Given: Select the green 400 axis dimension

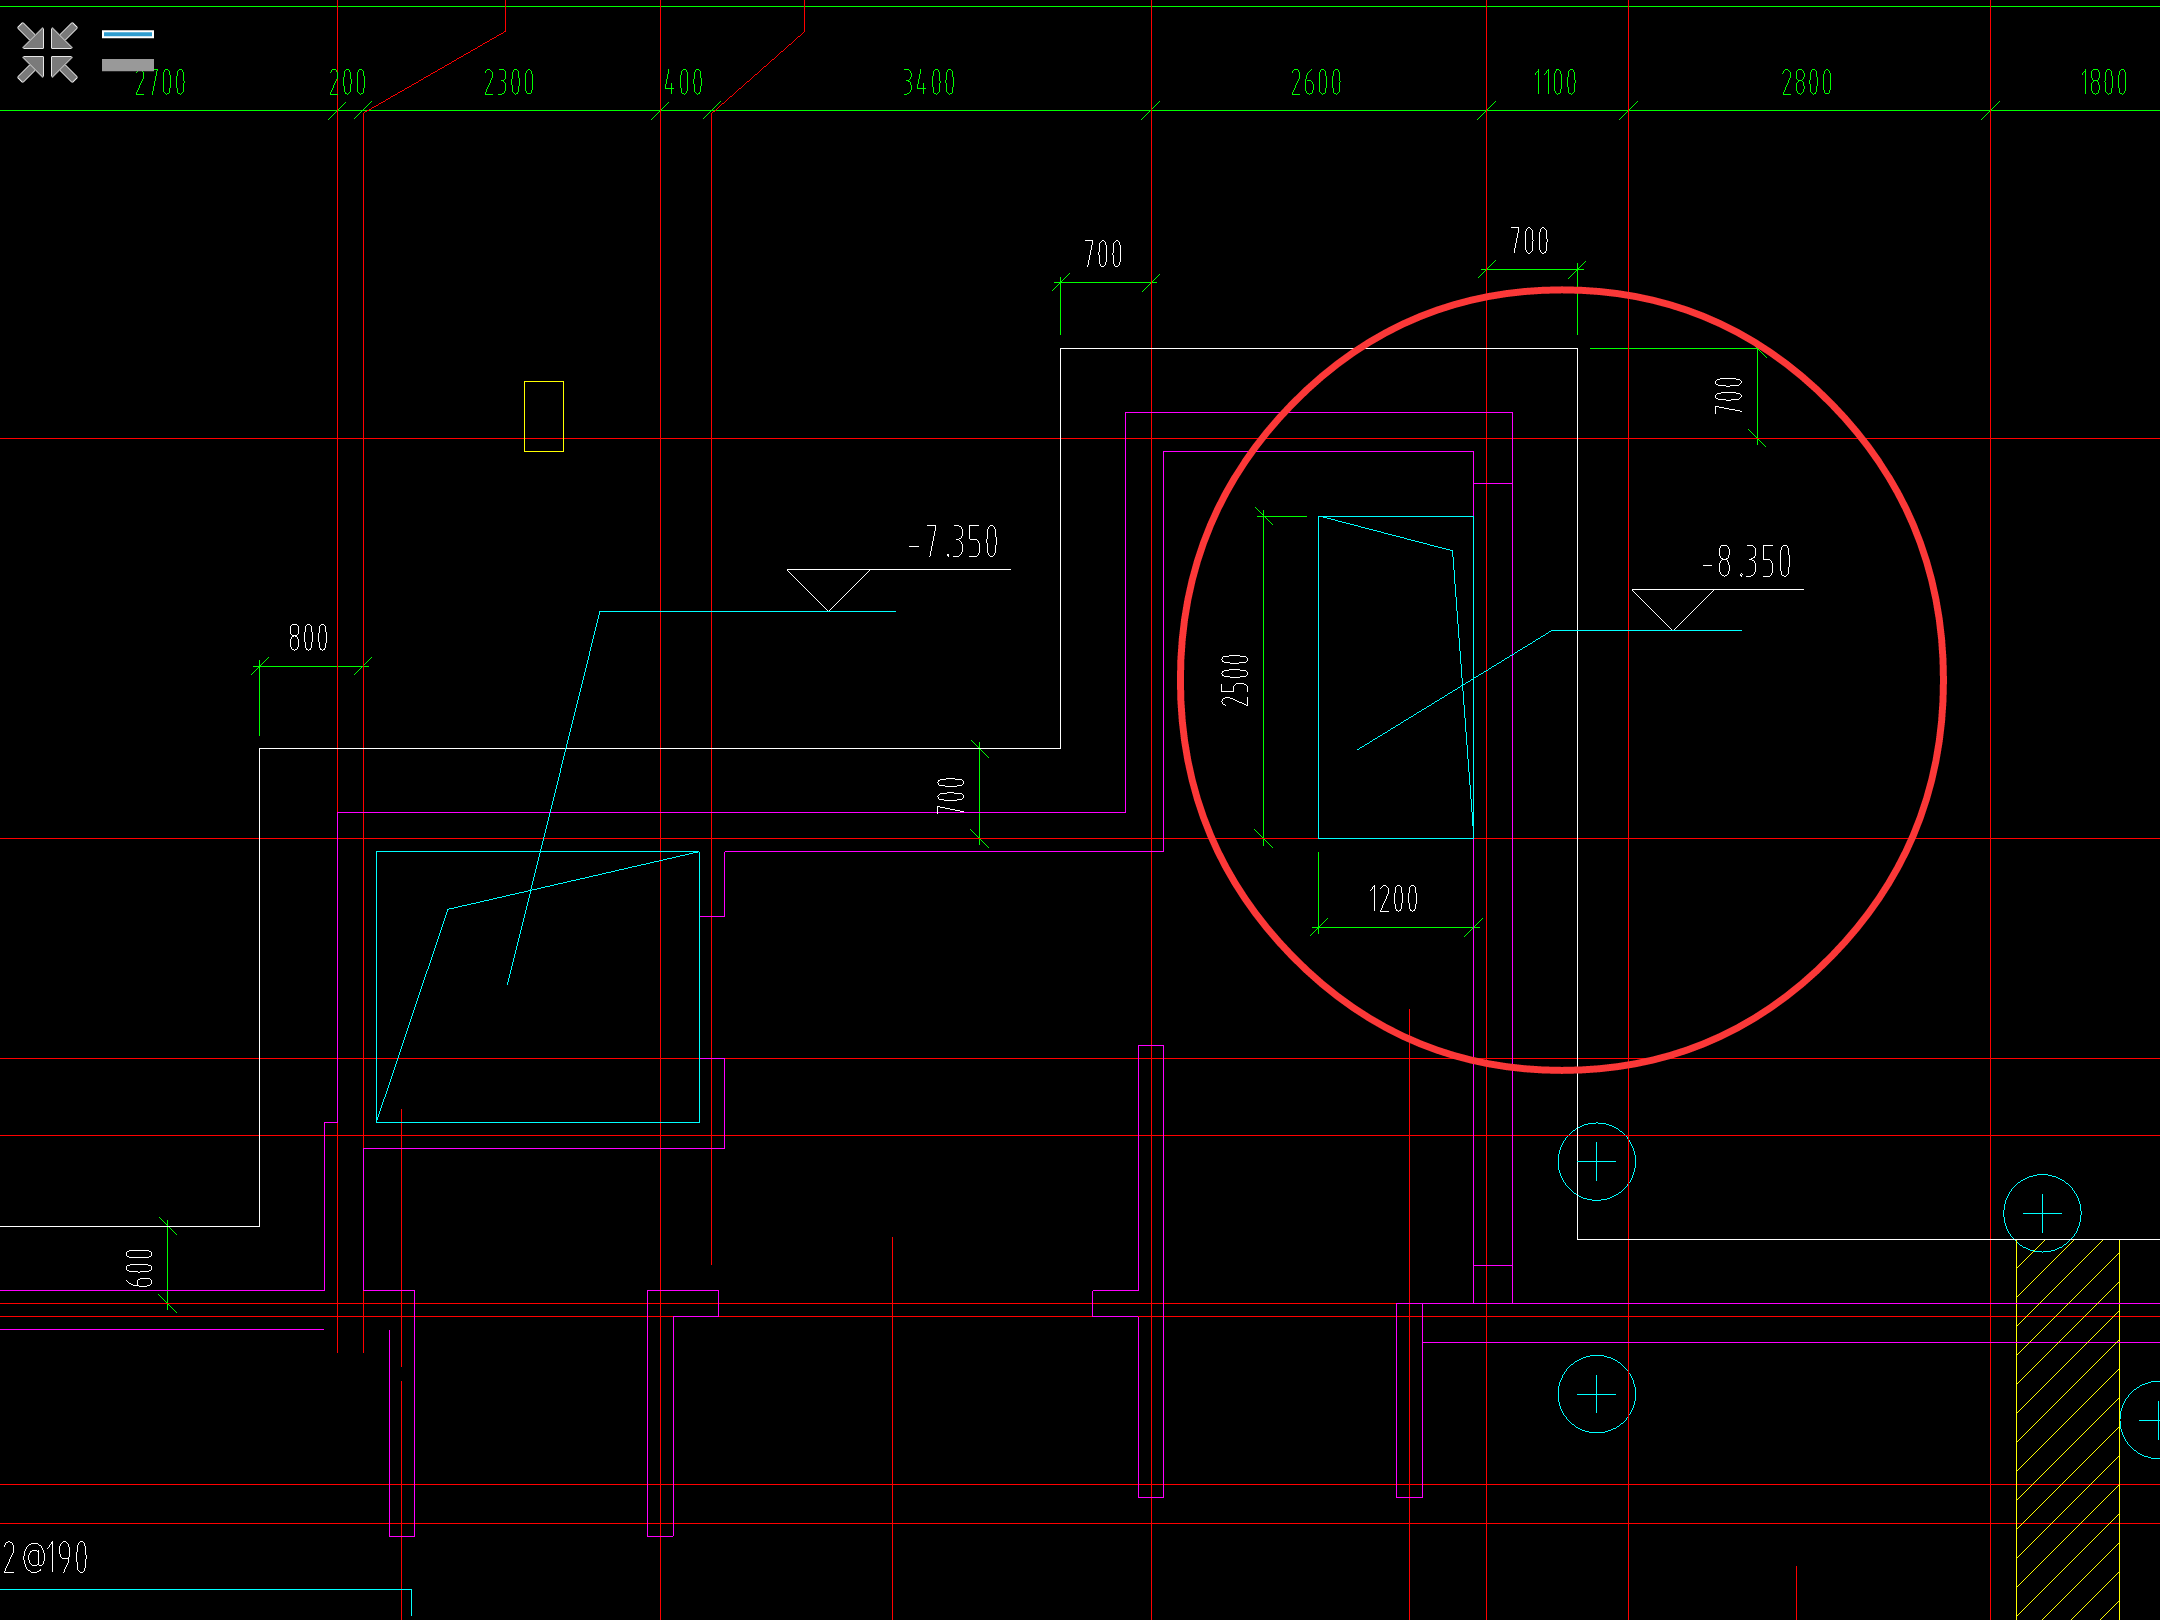Looking at the screenshot, I should 684,83.
